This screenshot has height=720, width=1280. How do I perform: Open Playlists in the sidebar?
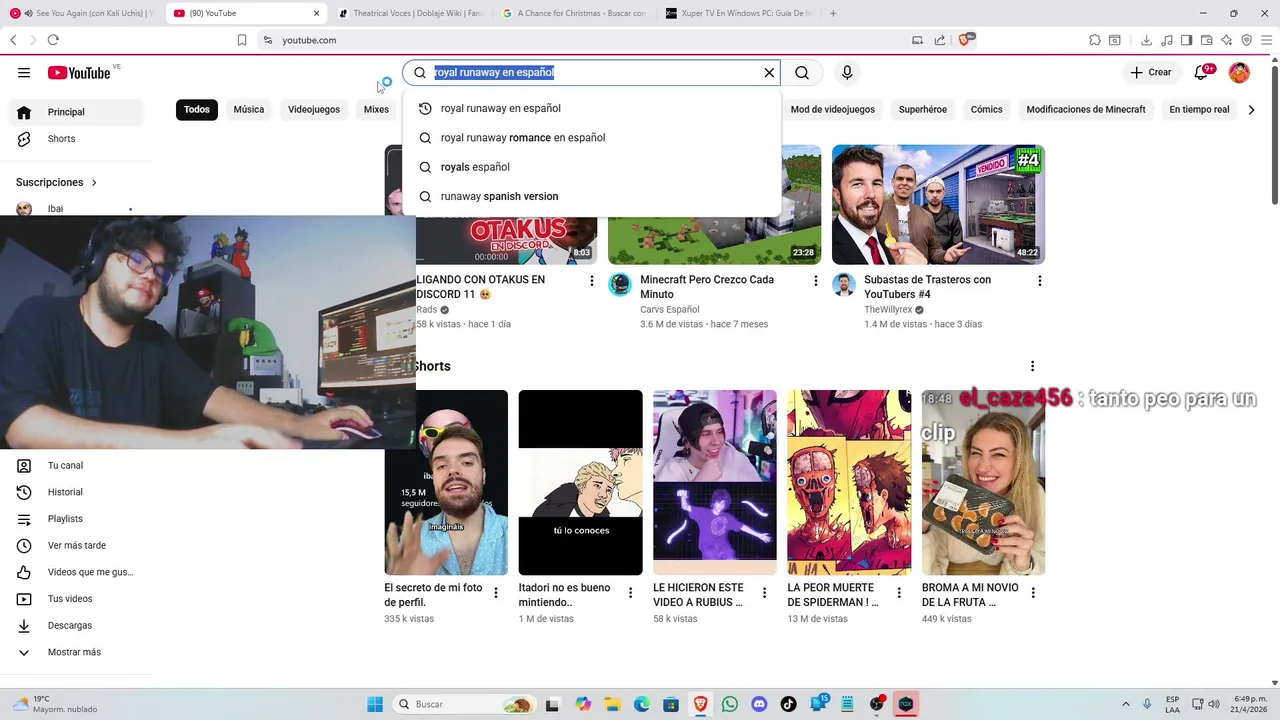click(76, 519)
